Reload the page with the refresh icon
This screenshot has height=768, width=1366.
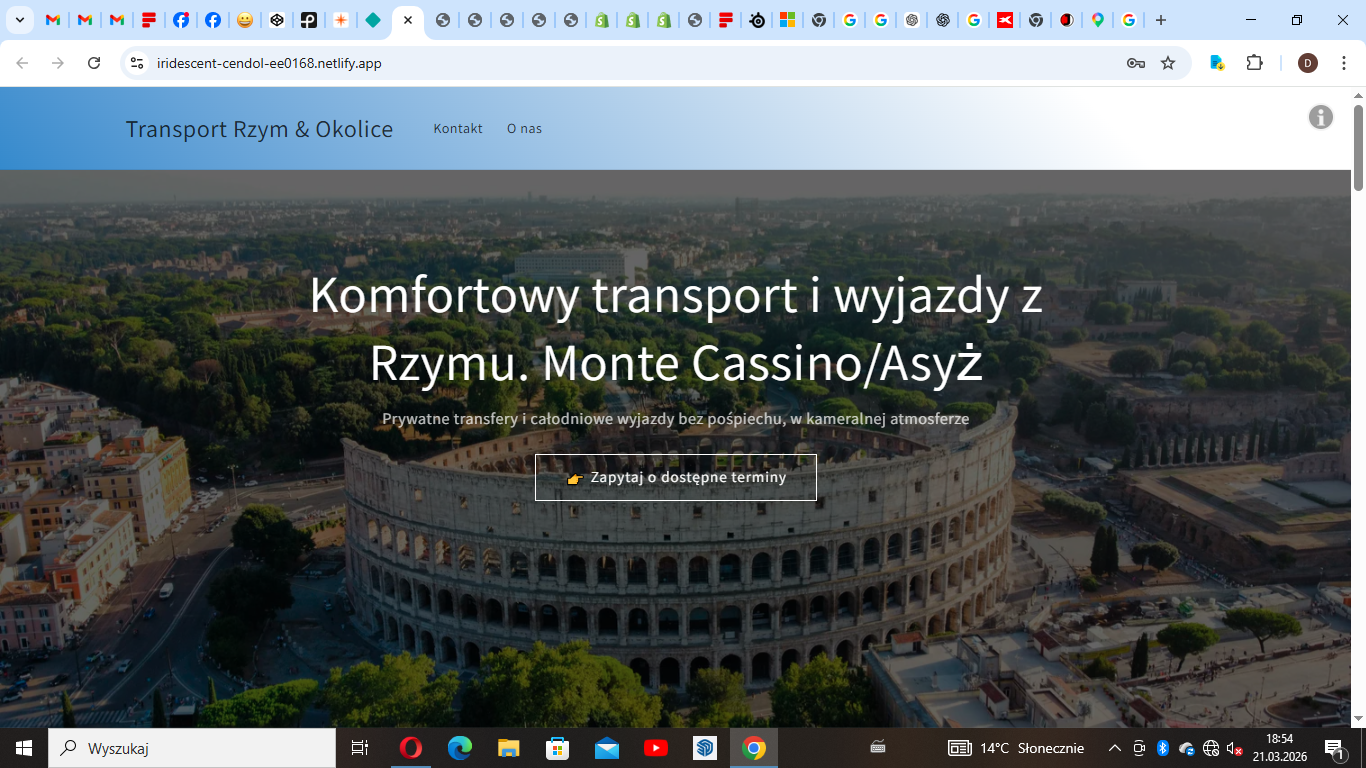(x=94, y=63)
